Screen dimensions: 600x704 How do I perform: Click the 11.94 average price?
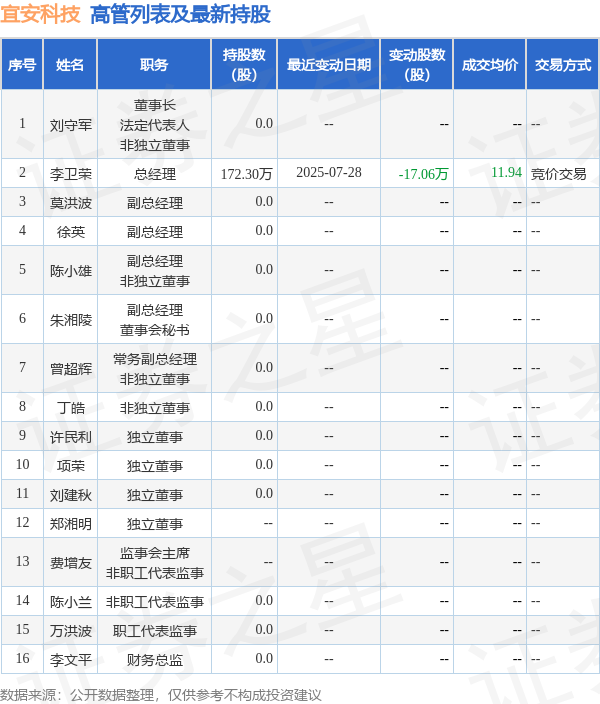pos(506,172)
